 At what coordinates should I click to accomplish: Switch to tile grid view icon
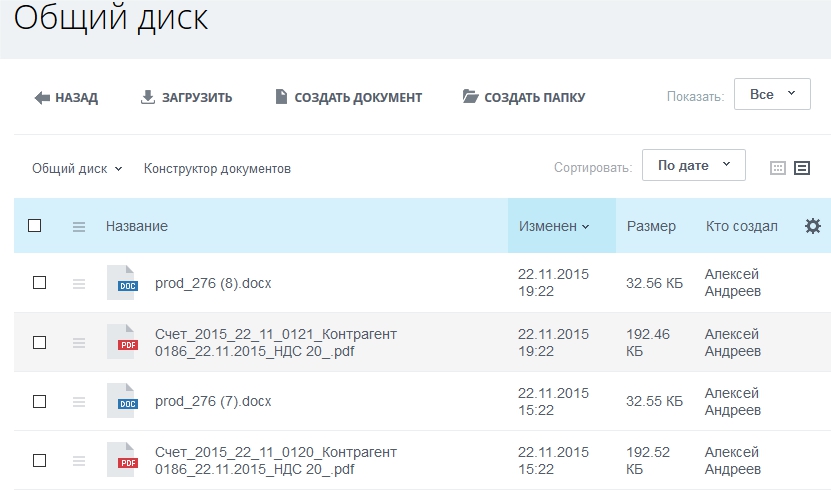(x=778, y=168)
